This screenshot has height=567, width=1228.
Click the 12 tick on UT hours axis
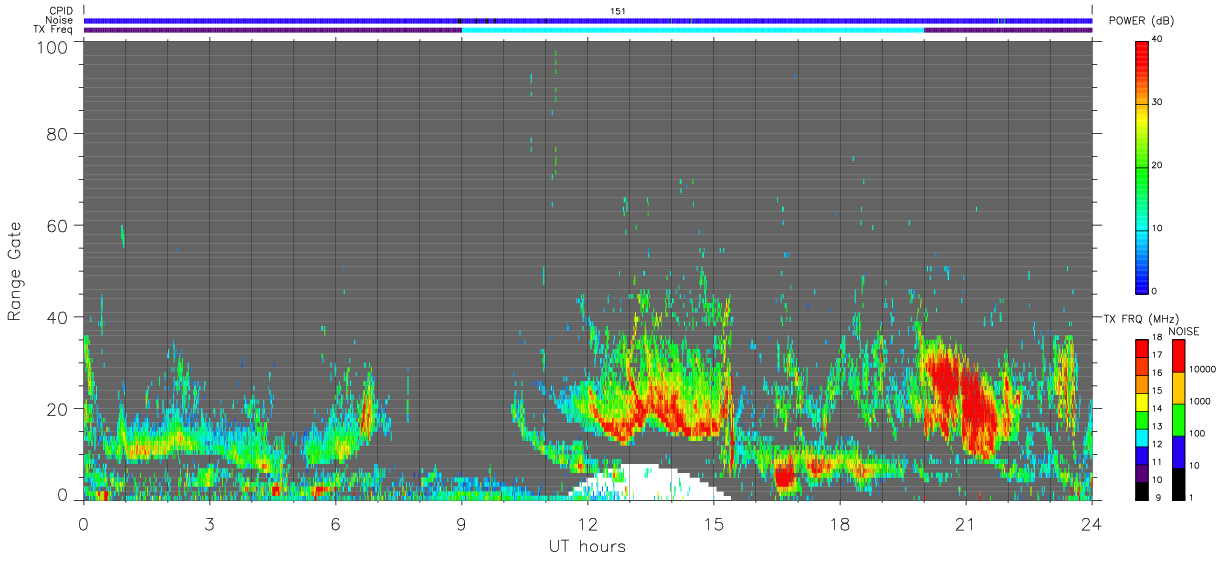(588, 524)
